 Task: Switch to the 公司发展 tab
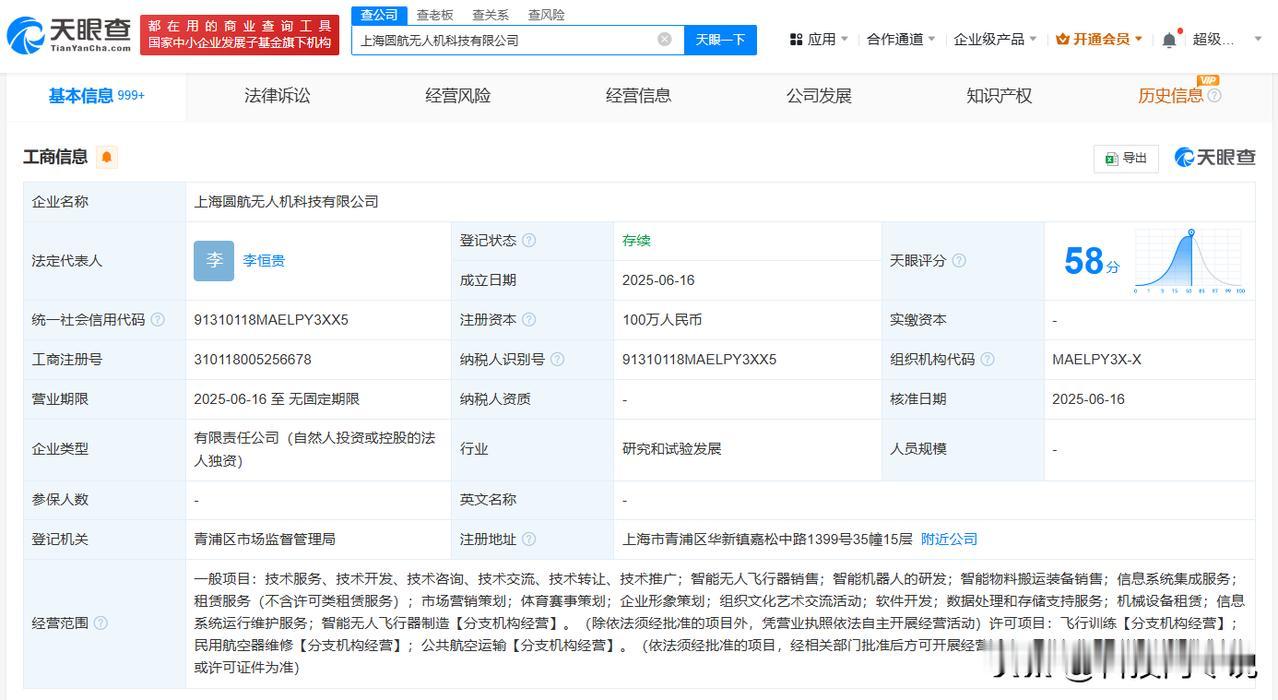819,96
